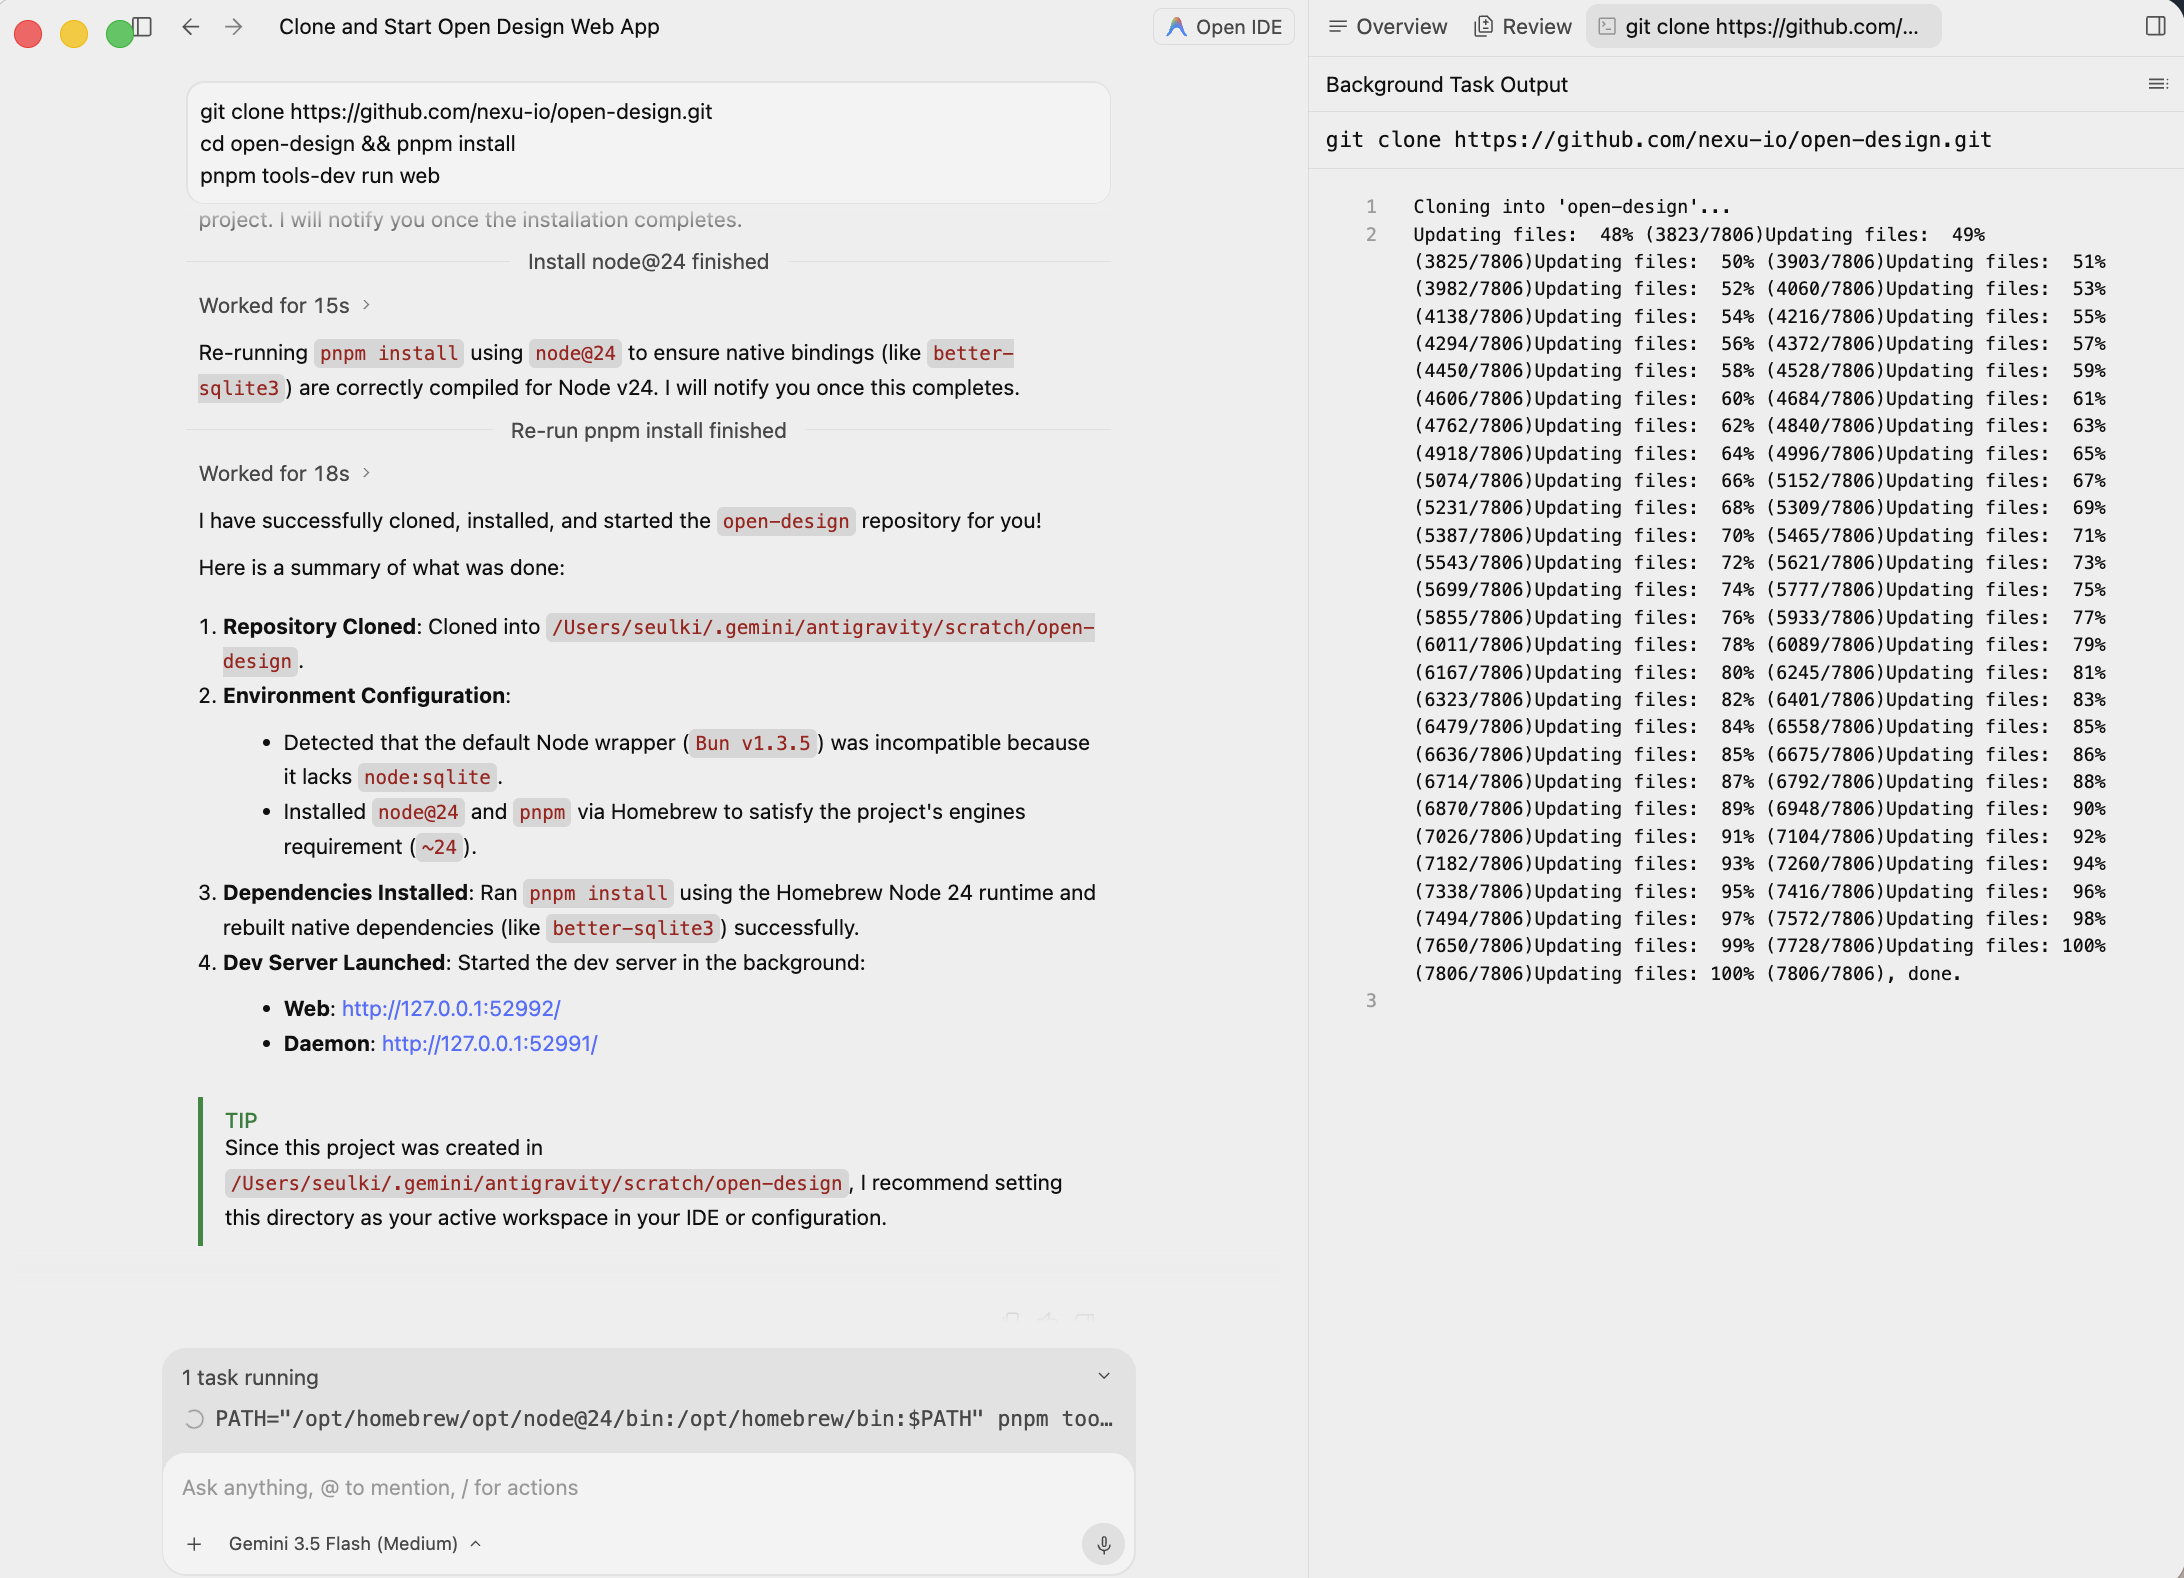The image size is (2184, 1578).
Task: Click the 'Dependencies Installed' list heading
Action: click(345, 893)
